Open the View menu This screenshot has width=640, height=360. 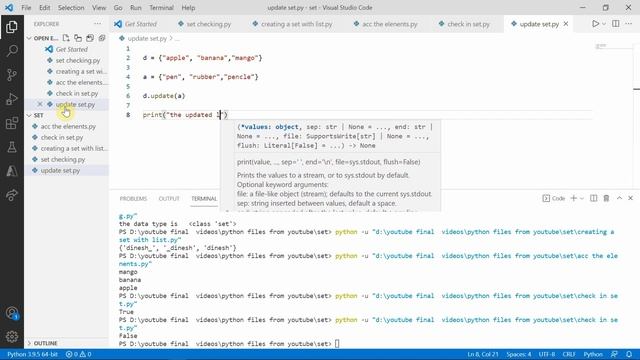tap(99, 7)
